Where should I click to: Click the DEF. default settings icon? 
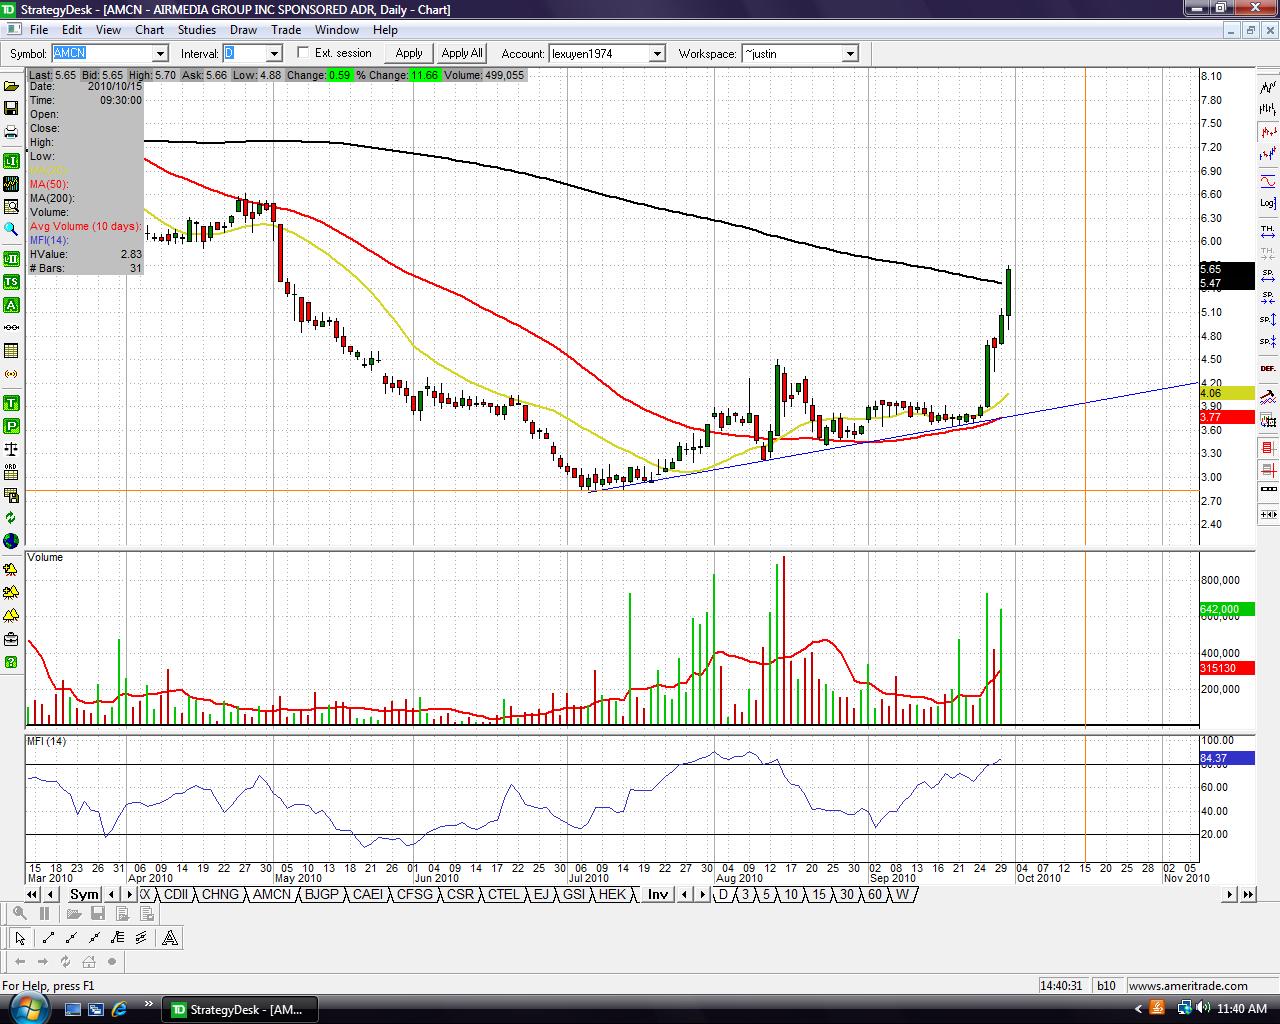pos(1268,368)
